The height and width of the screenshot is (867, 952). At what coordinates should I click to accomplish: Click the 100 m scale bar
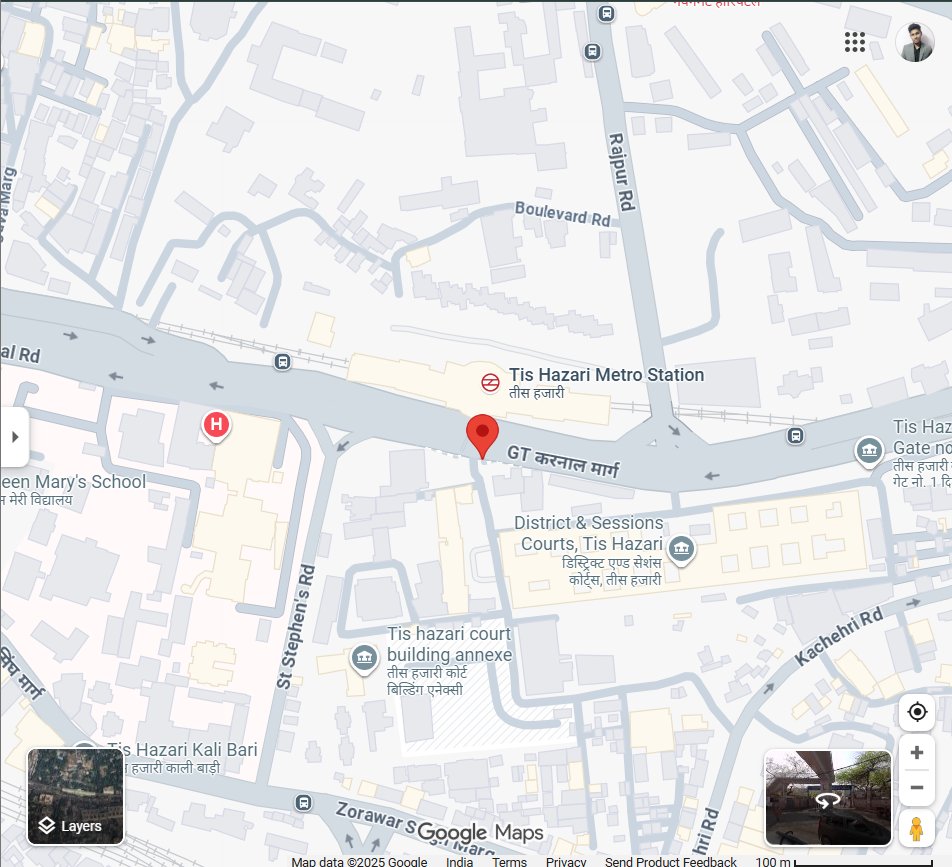pyautogui.click(x=844, y=862)
